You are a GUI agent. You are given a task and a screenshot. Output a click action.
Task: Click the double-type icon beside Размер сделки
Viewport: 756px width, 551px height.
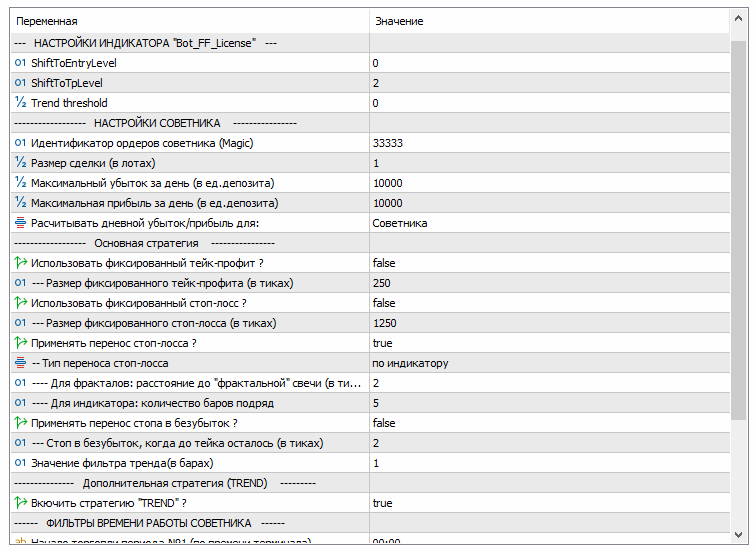click(x=20, y=163)
